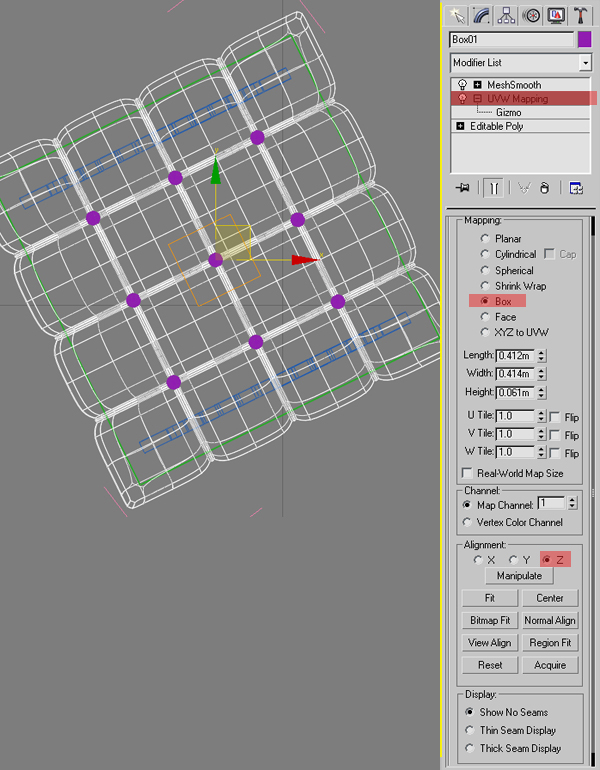The image size is (600, 770).
Task: Select Thin Seam Display option
Action: point(470,730)
